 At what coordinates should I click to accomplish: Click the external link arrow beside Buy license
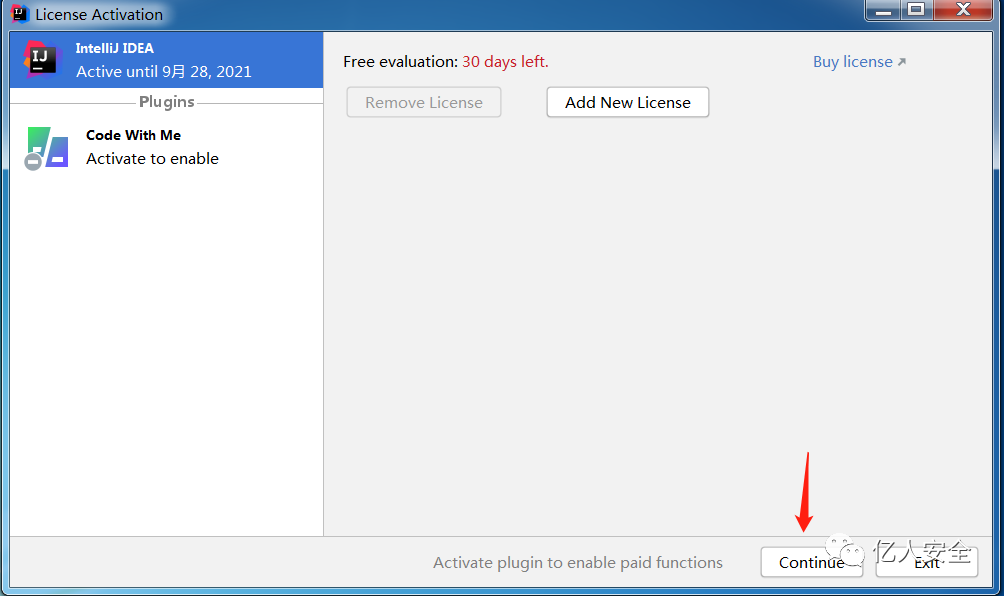[902, 61]
